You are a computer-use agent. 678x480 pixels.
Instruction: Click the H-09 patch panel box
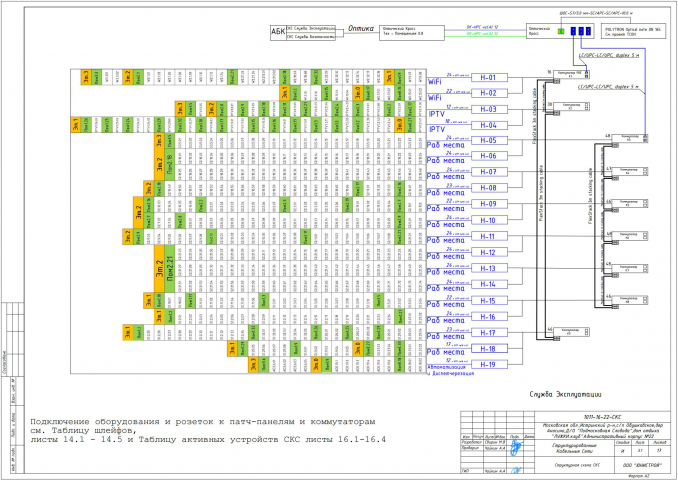point(489,204)
